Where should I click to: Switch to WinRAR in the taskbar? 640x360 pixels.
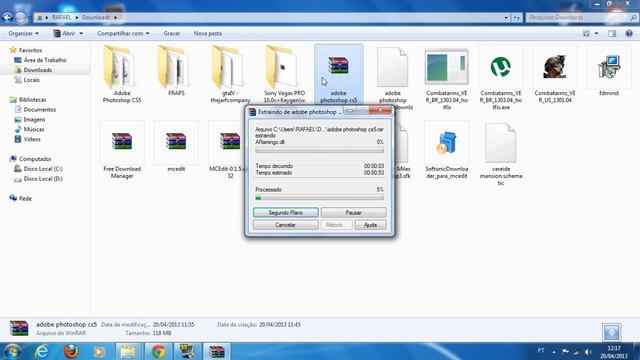[x=216, y=351]
